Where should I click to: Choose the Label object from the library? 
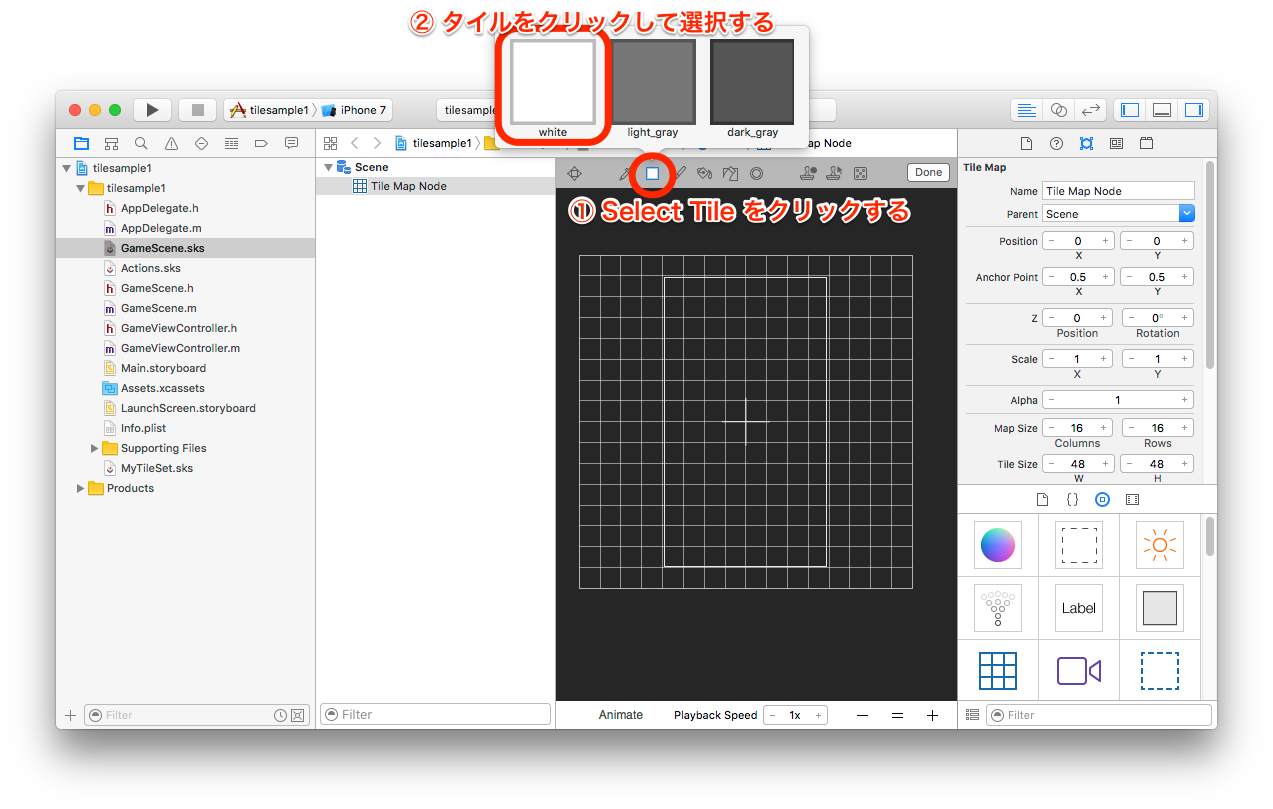(1078, 608)
